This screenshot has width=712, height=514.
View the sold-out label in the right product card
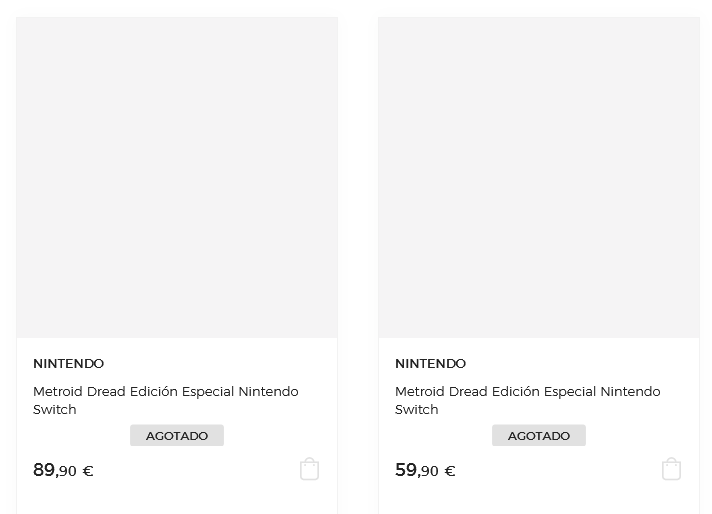pos(539,436)
